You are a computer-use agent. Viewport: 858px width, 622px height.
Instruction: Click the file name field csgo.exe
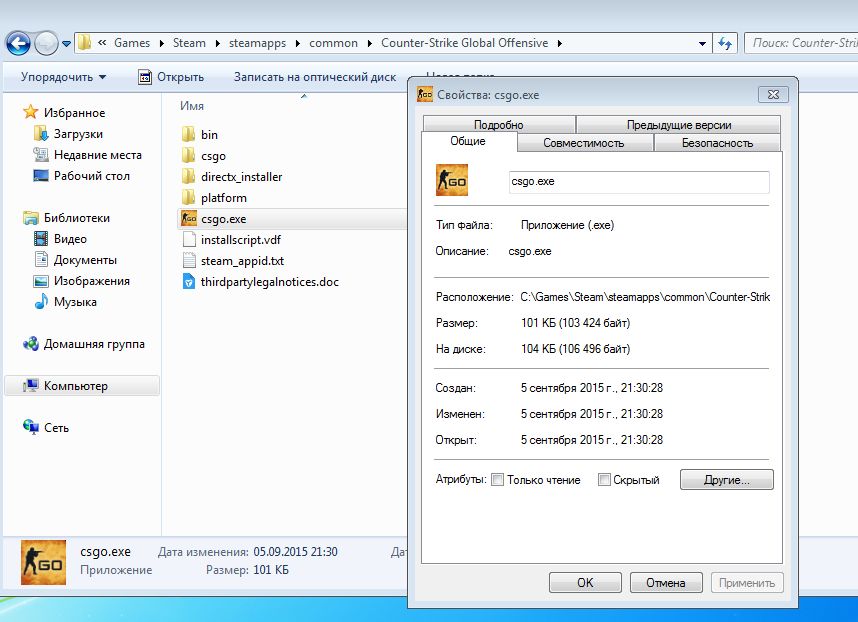pos(639,182)
